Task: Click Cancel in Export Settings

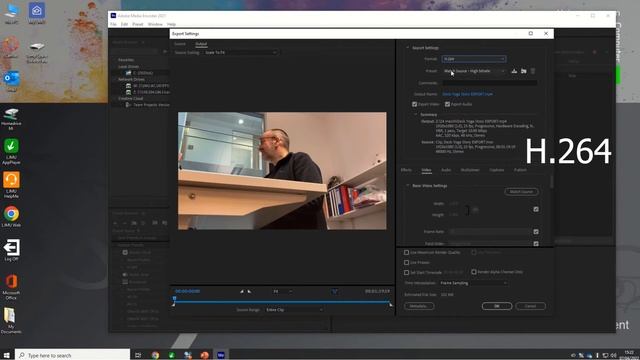Action: pyautogui.click(x=530, y=306)
